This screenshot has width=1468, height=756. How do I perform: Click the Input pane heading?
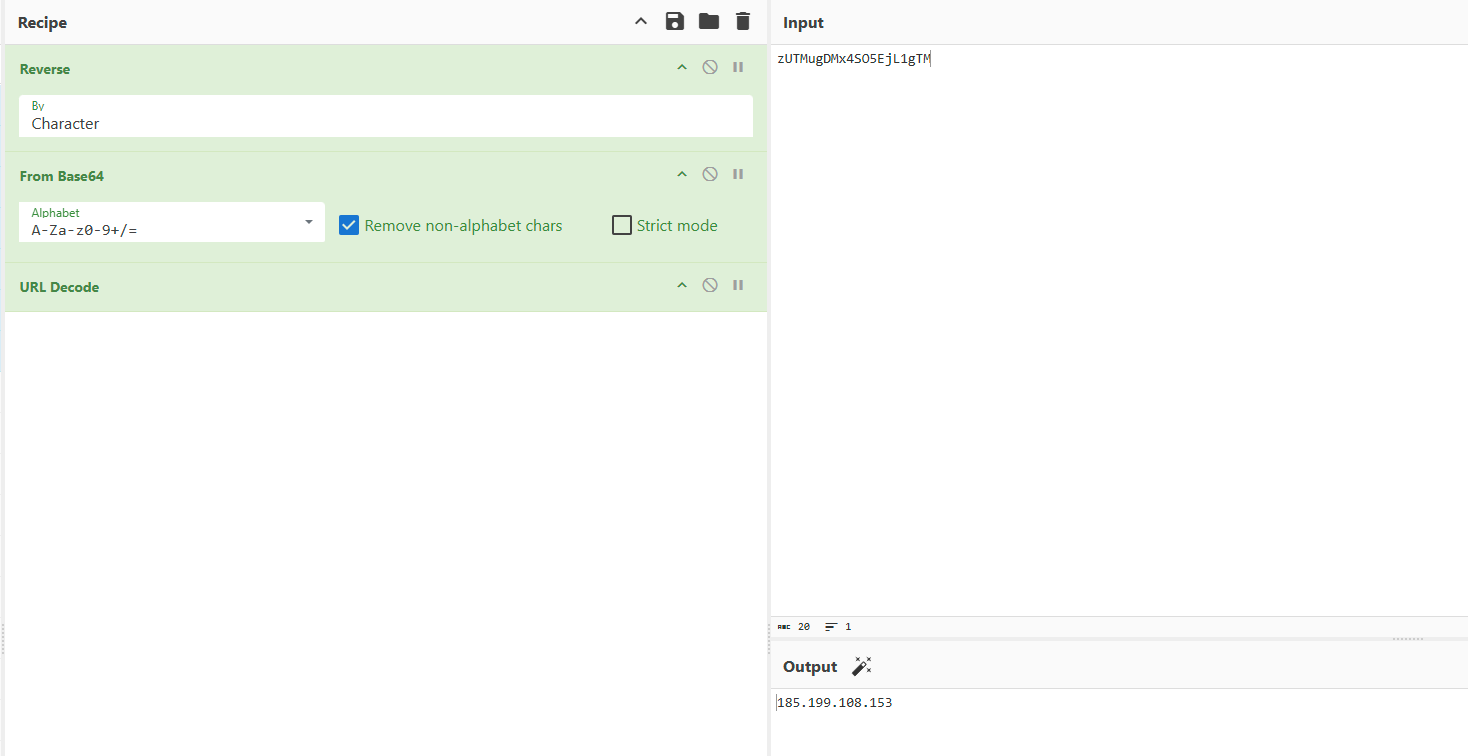[803, 23]
